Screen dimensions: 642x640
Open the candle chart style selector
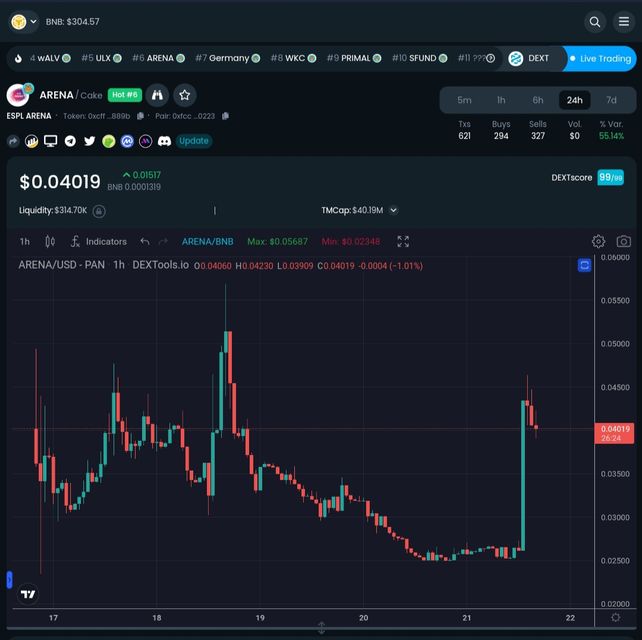(50, 242)
